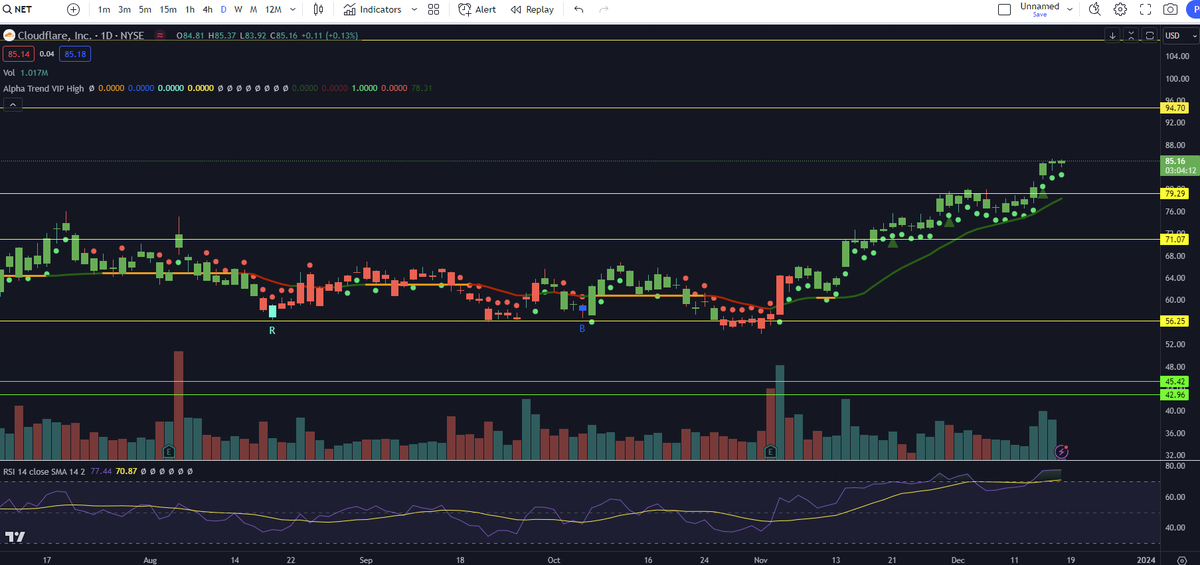Screen dimensions: 1200x565
Task: Click the red 85.14 sell price button
Action: pyautogui.click(x=18, y=53)
